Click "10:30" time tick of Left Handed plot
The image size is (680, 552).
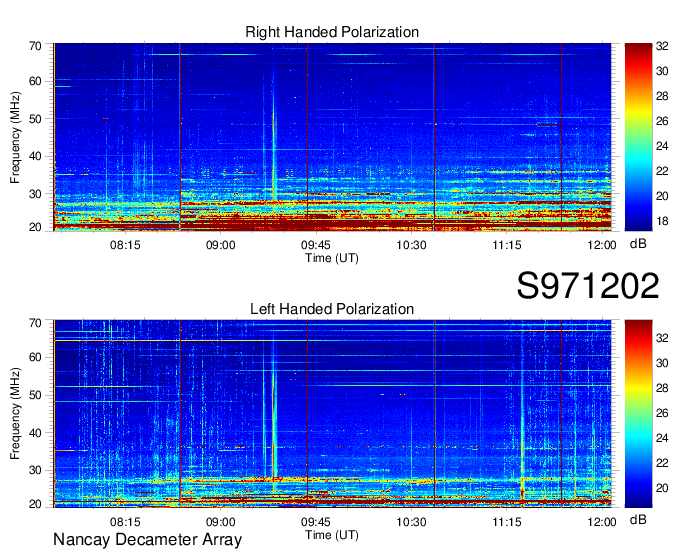point(412,522)
